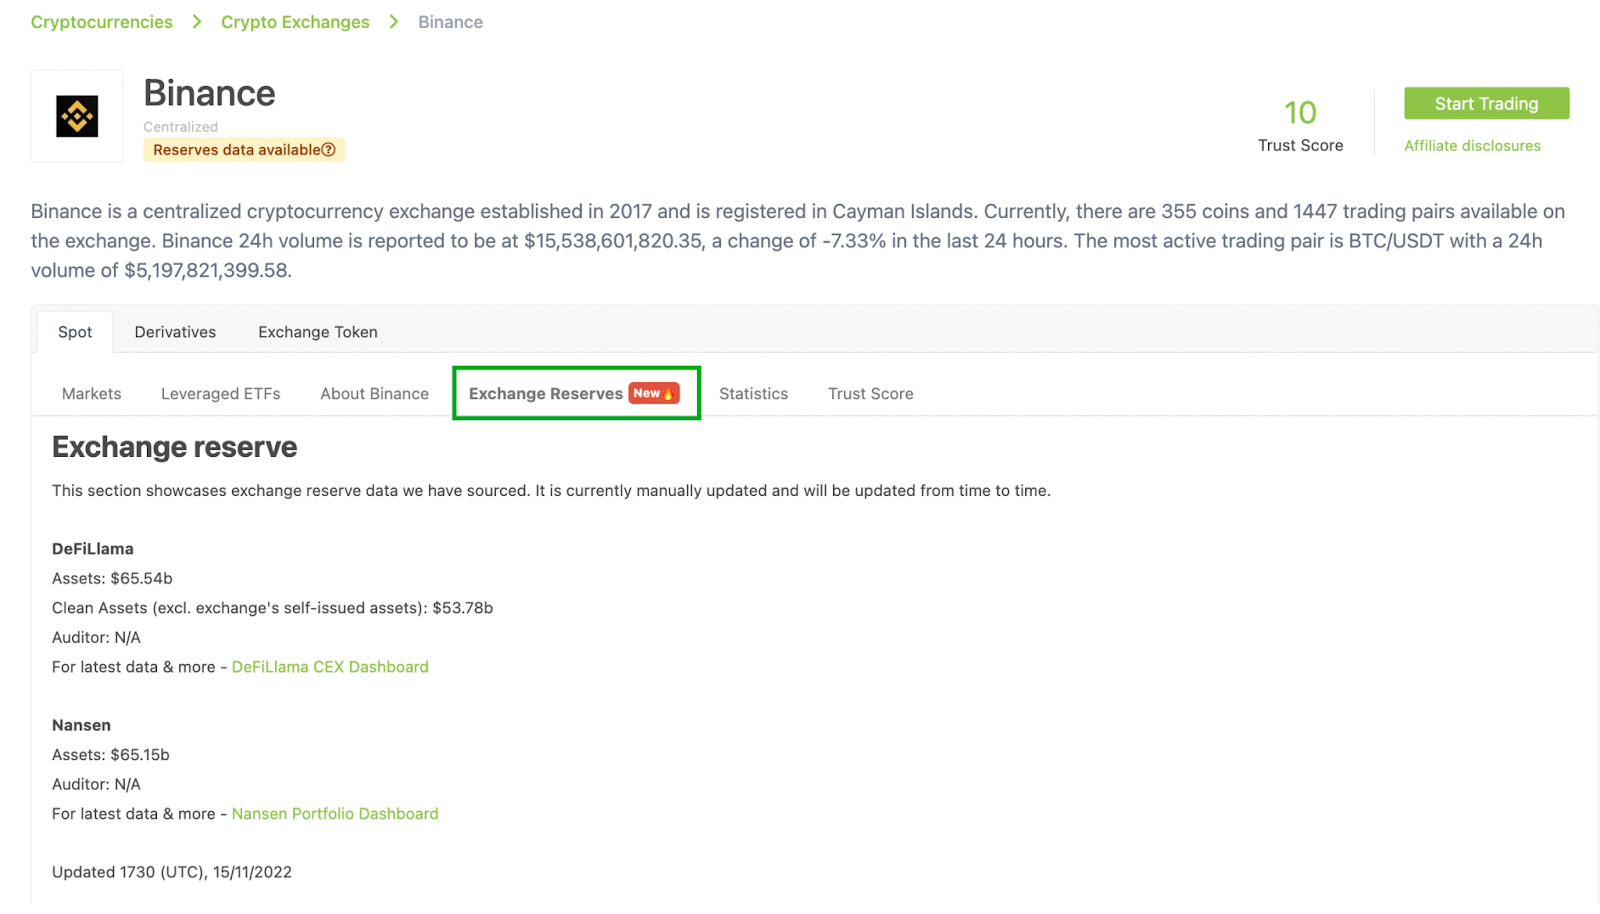1600x914 pixels.
Task: Switch to the Derivatives tab
Action: [175, 332]
